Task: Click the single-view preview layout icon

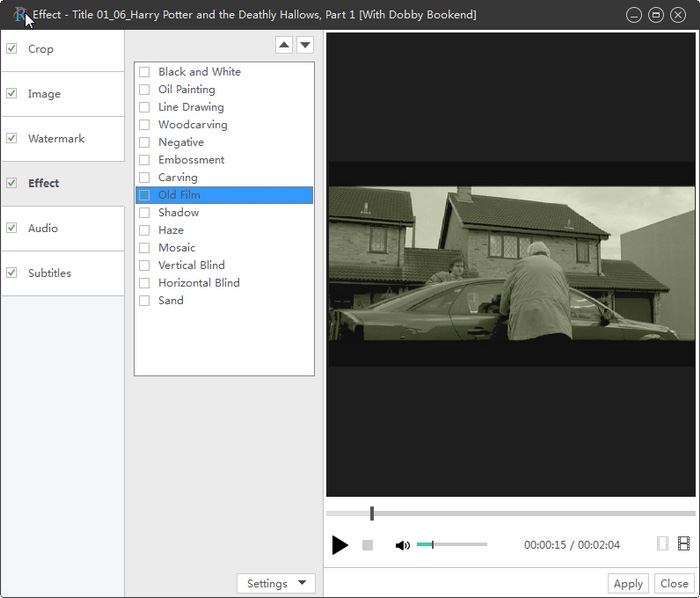Action: (x=662, y=544)
